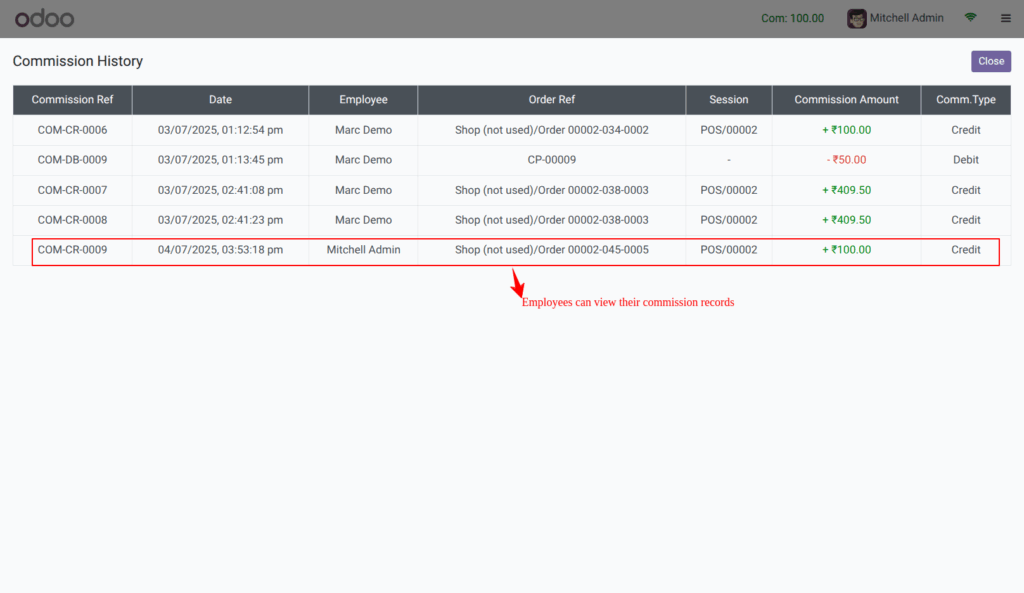Open Order 00002-038-0003 on row COM-CR-0007
The width and height of the screenshot is (1024, 593).
tap(552, 190)
